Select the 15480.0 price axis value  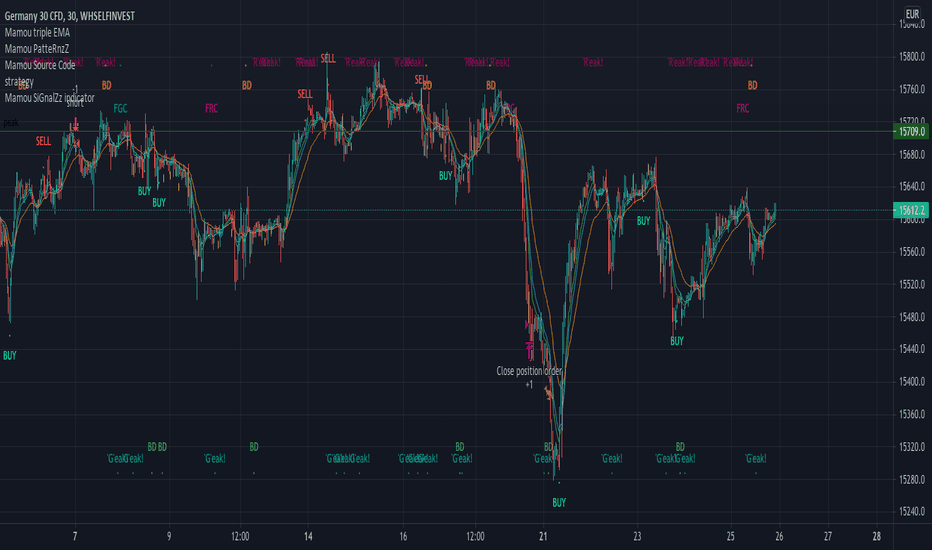click(x=912, y=316)
